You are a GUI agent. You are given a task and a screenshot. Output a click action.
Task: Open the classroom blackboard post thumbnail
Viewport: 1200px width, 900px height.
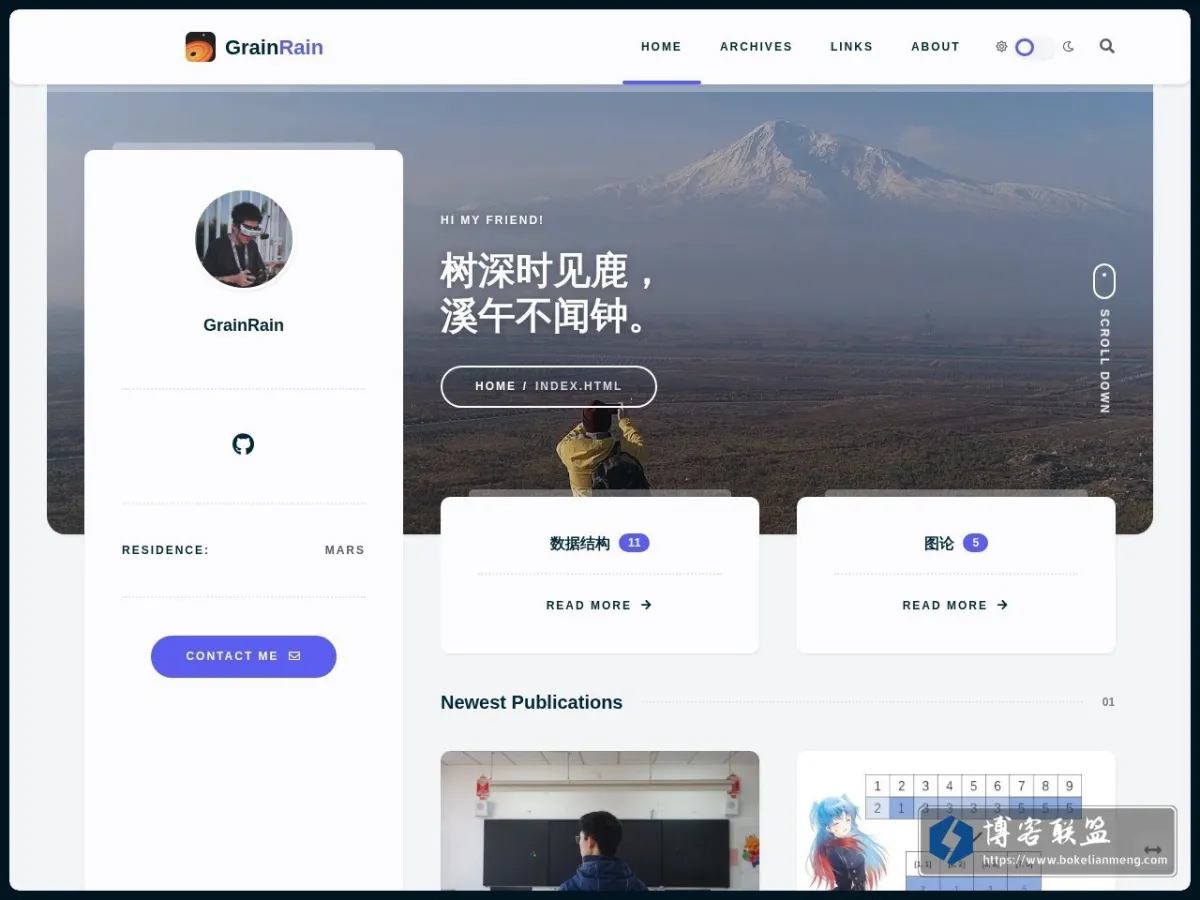(x=600, y=820)
